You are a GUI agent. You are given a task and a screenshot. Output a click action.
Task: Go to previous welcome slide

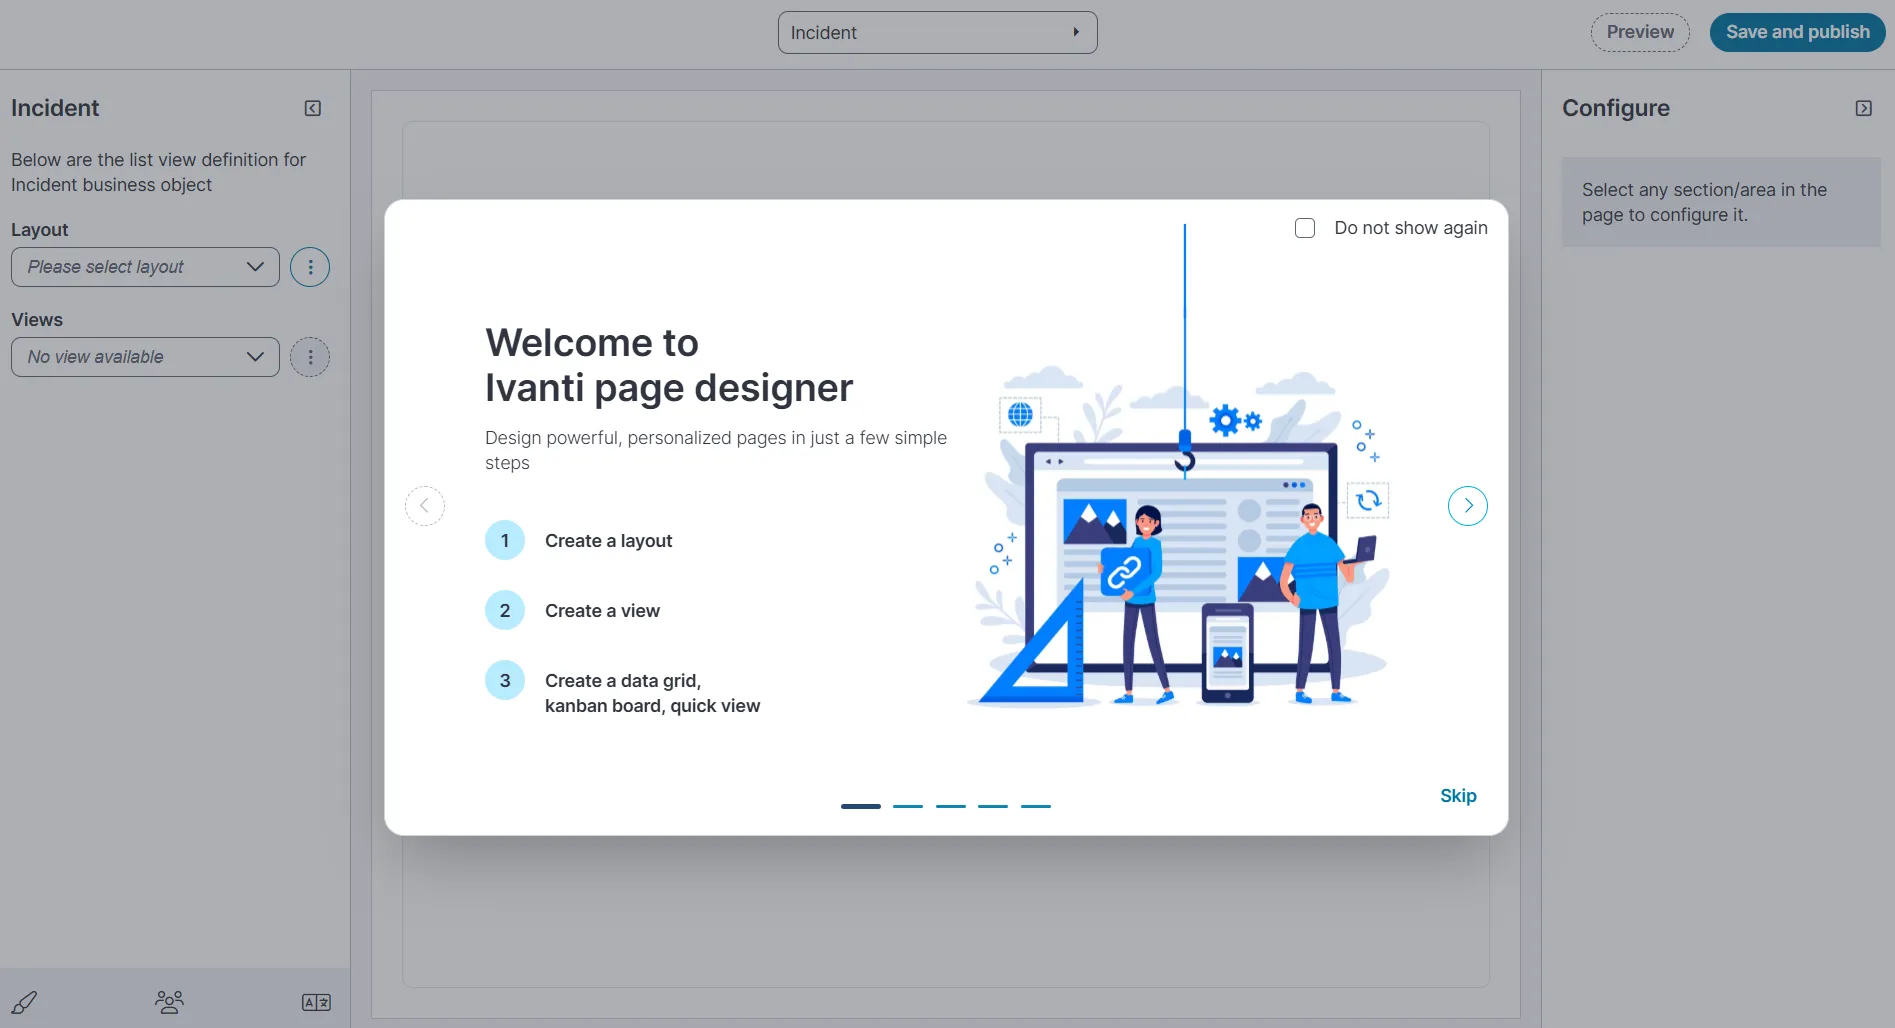click(424, 505)
